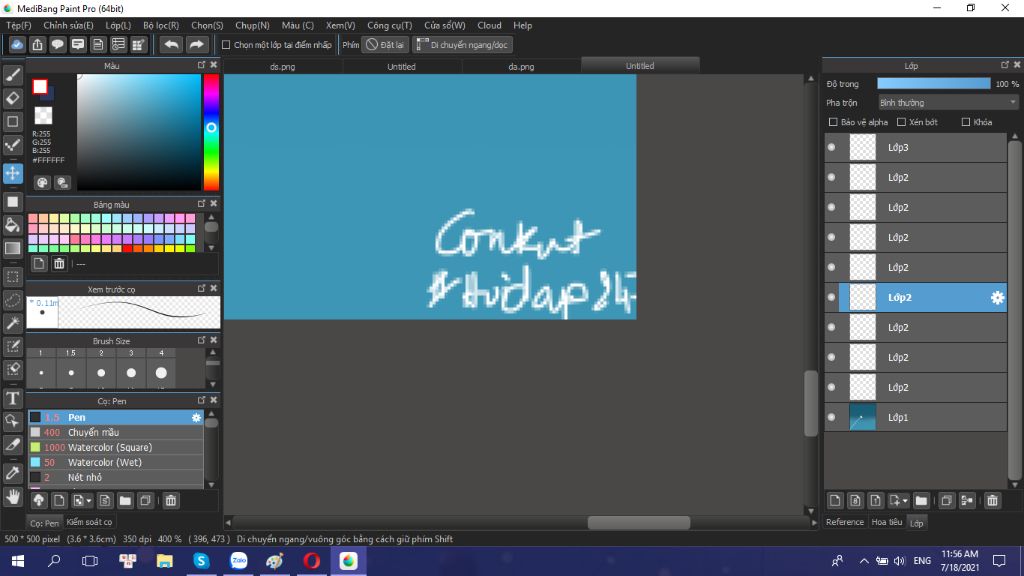Enable 'Bảo vệ alpha' checkbox
1024x576 pixels.
(833, 122)
